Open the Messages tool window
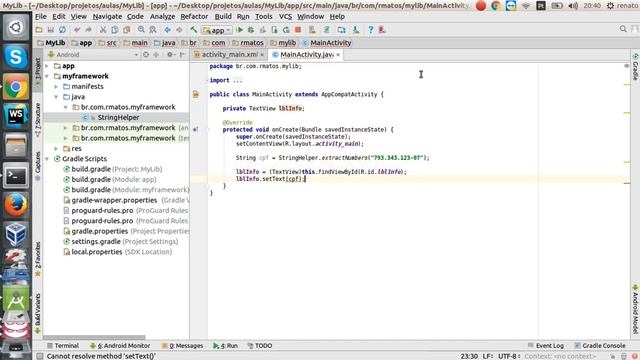This screenshot has width=640, height=360. click(182, 346)
